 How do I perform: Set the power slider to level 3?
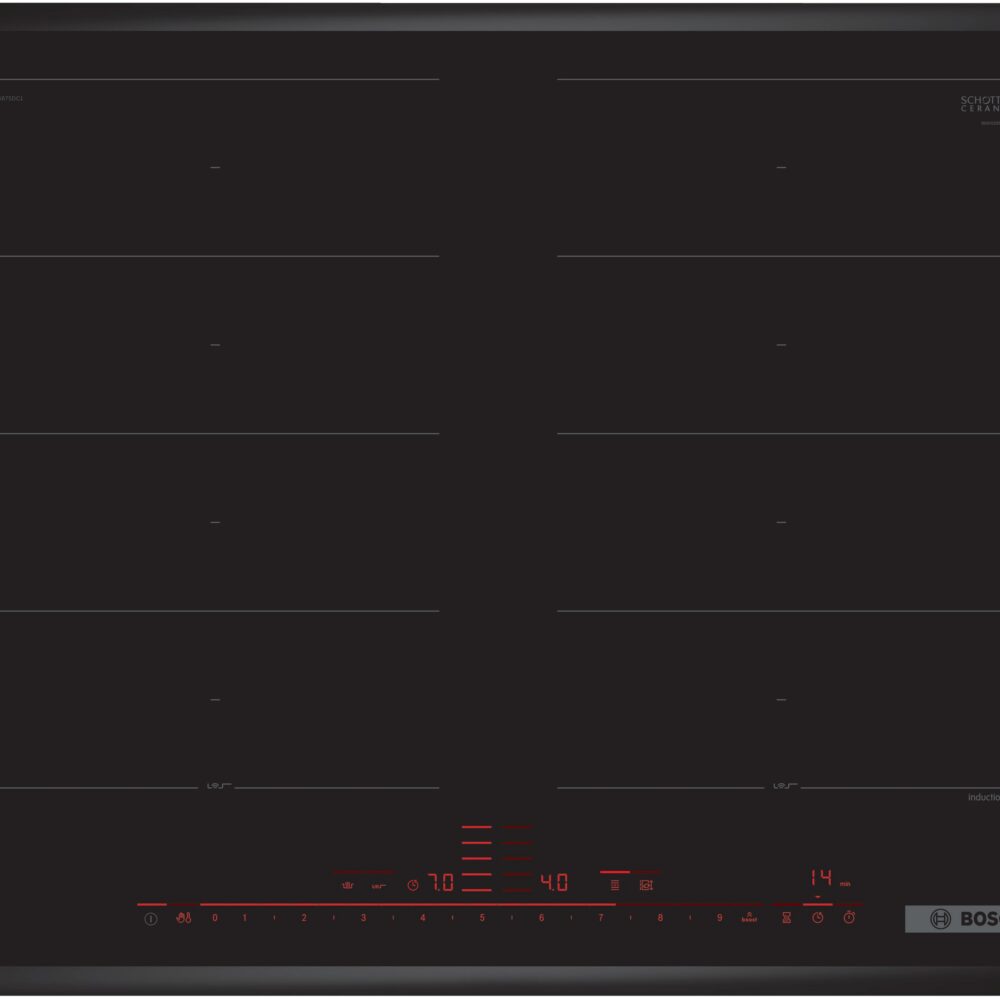pos(364,918)
